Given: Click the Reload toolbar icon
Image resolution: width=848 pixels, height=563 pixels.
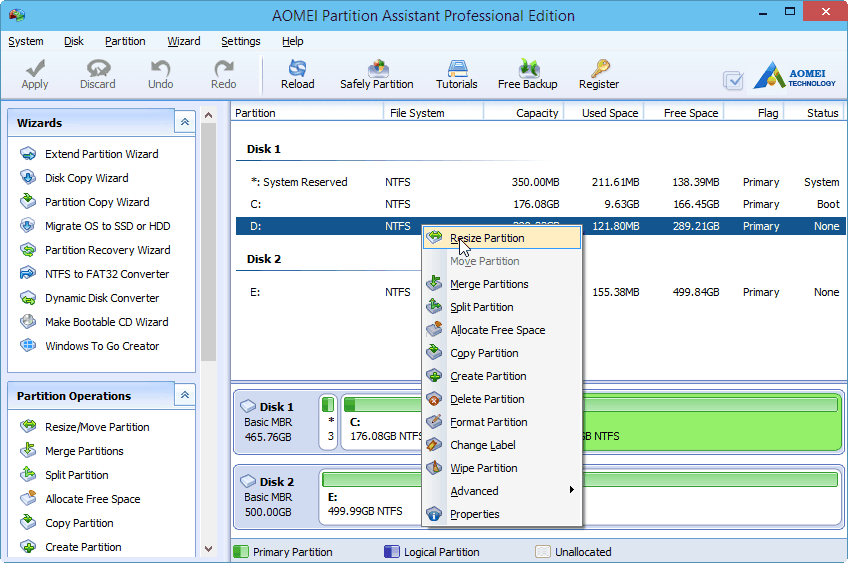Looking at the screenshot, I should pos(297,74).
